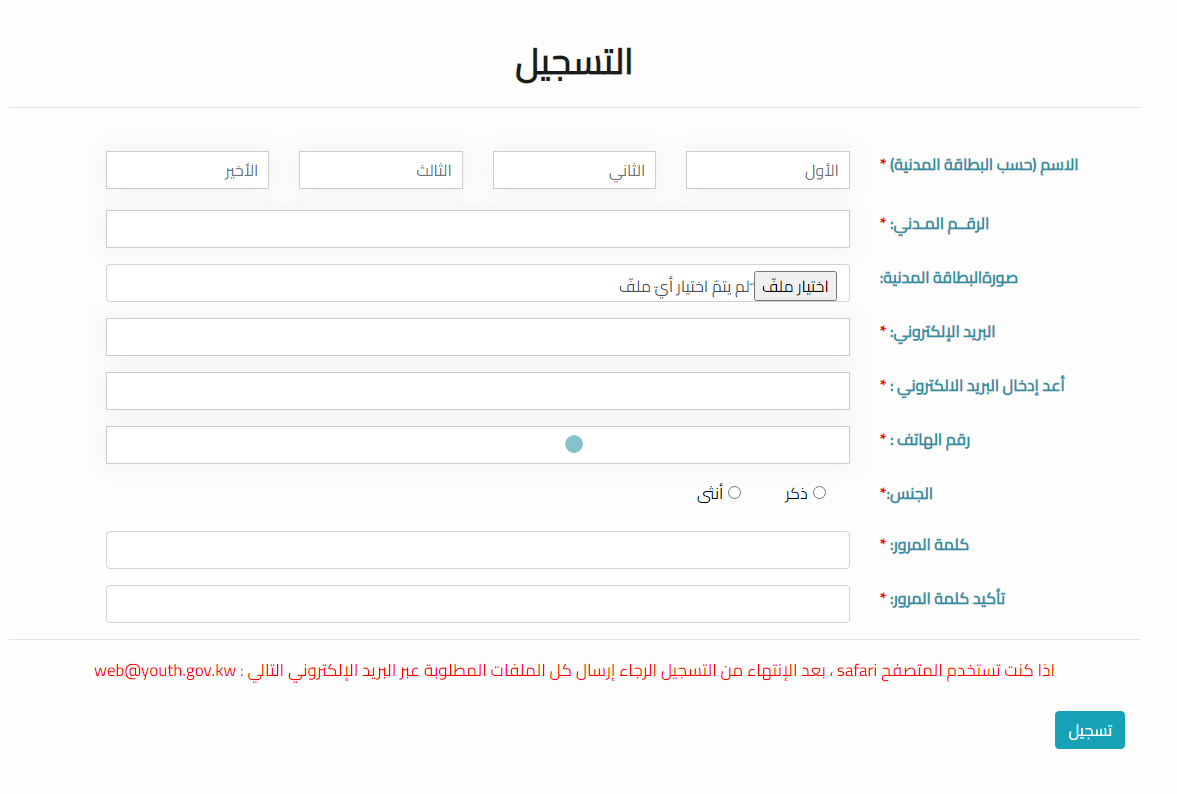Viewport: 1177px width, 794px height.
Task: Click the web@youth.gov.kw email address
Action: point(165,671)
